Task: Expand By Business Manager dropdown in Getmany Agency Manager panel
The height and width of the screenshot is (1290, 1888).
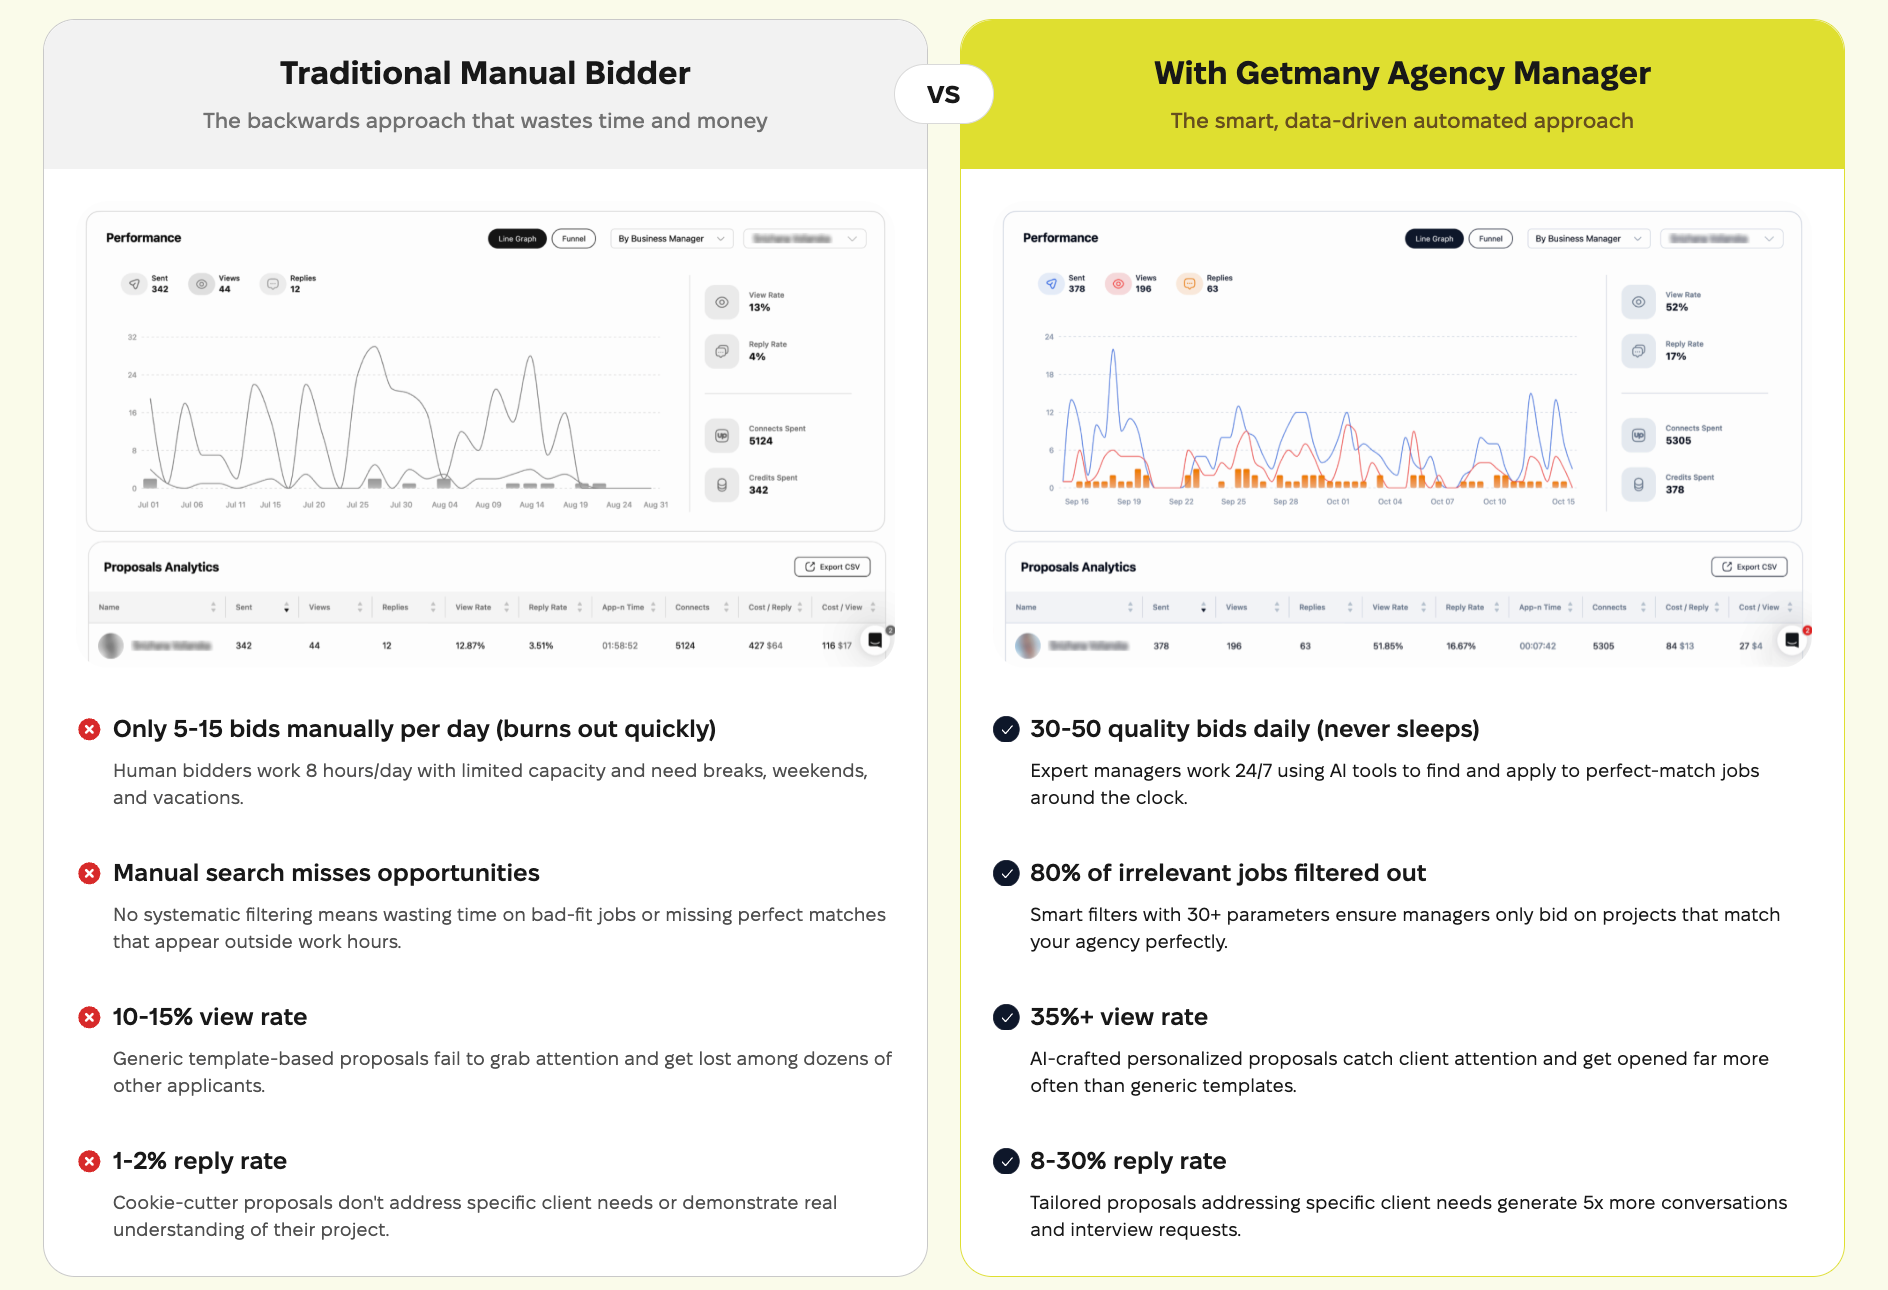Action: (x=1588, y=239)
